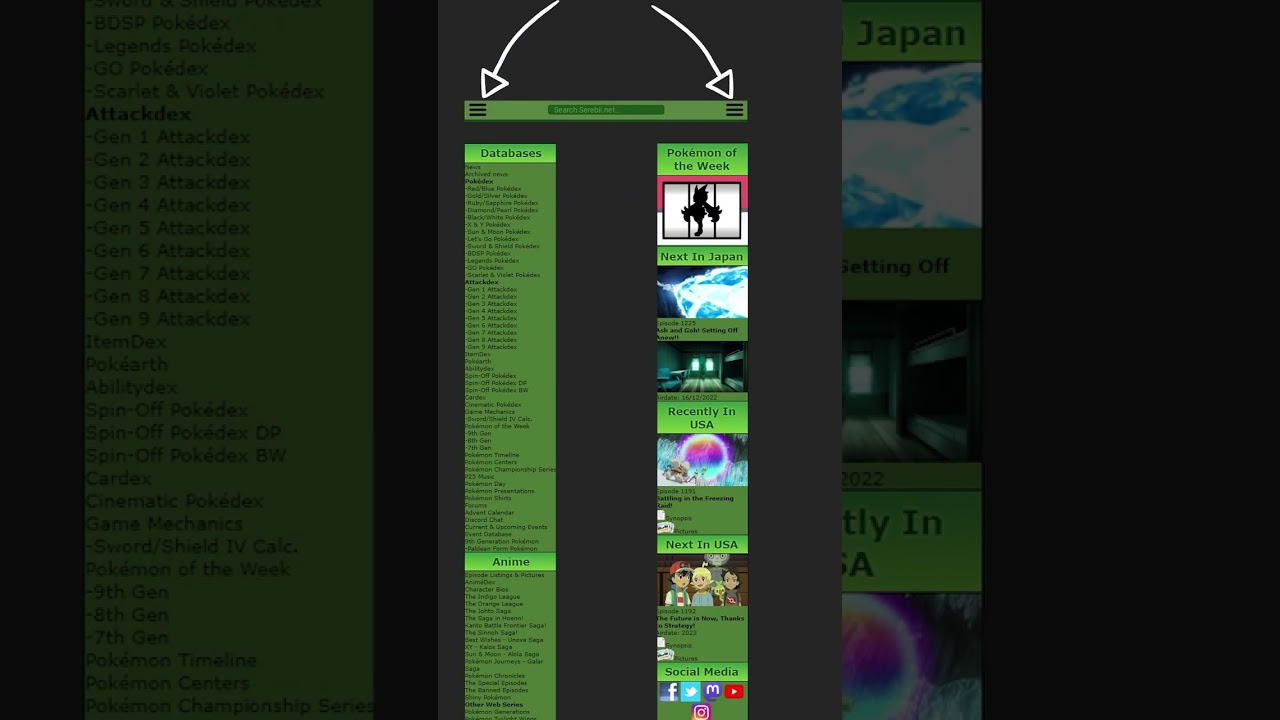
Task: Open the Game Mechanics link
Action: (490, 412)
